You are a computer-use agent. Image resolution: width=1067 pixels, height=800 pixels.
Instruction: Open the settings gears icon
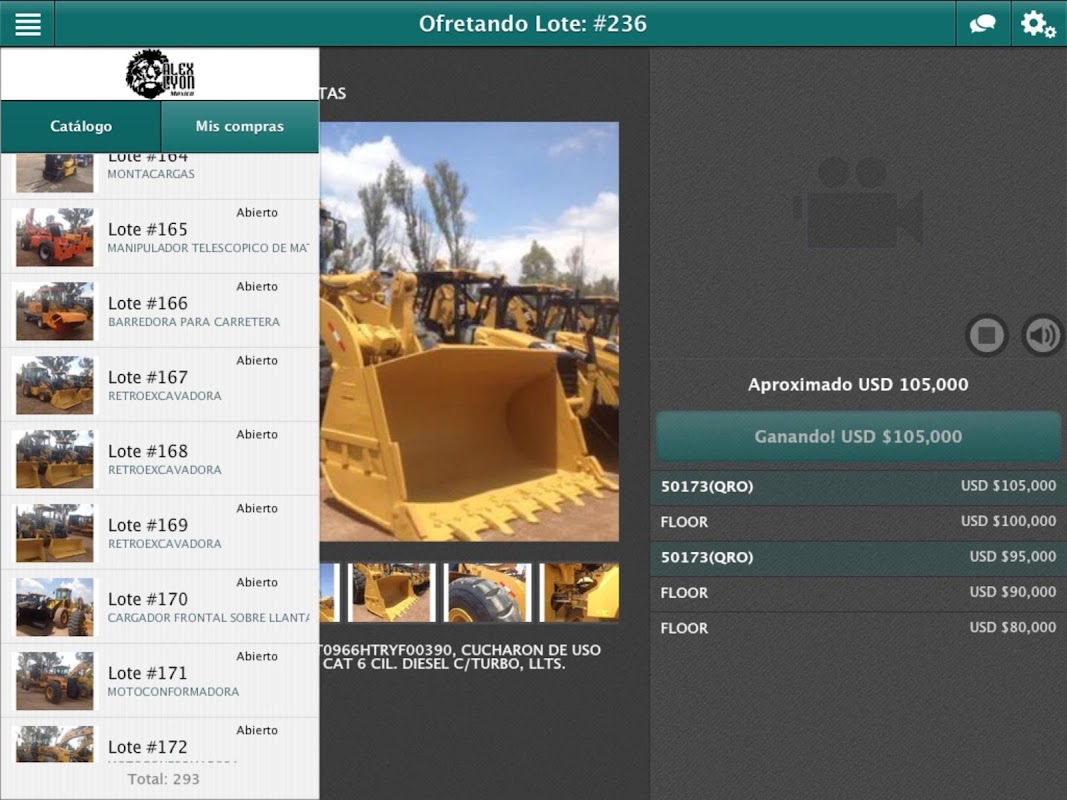point(1038,24)
